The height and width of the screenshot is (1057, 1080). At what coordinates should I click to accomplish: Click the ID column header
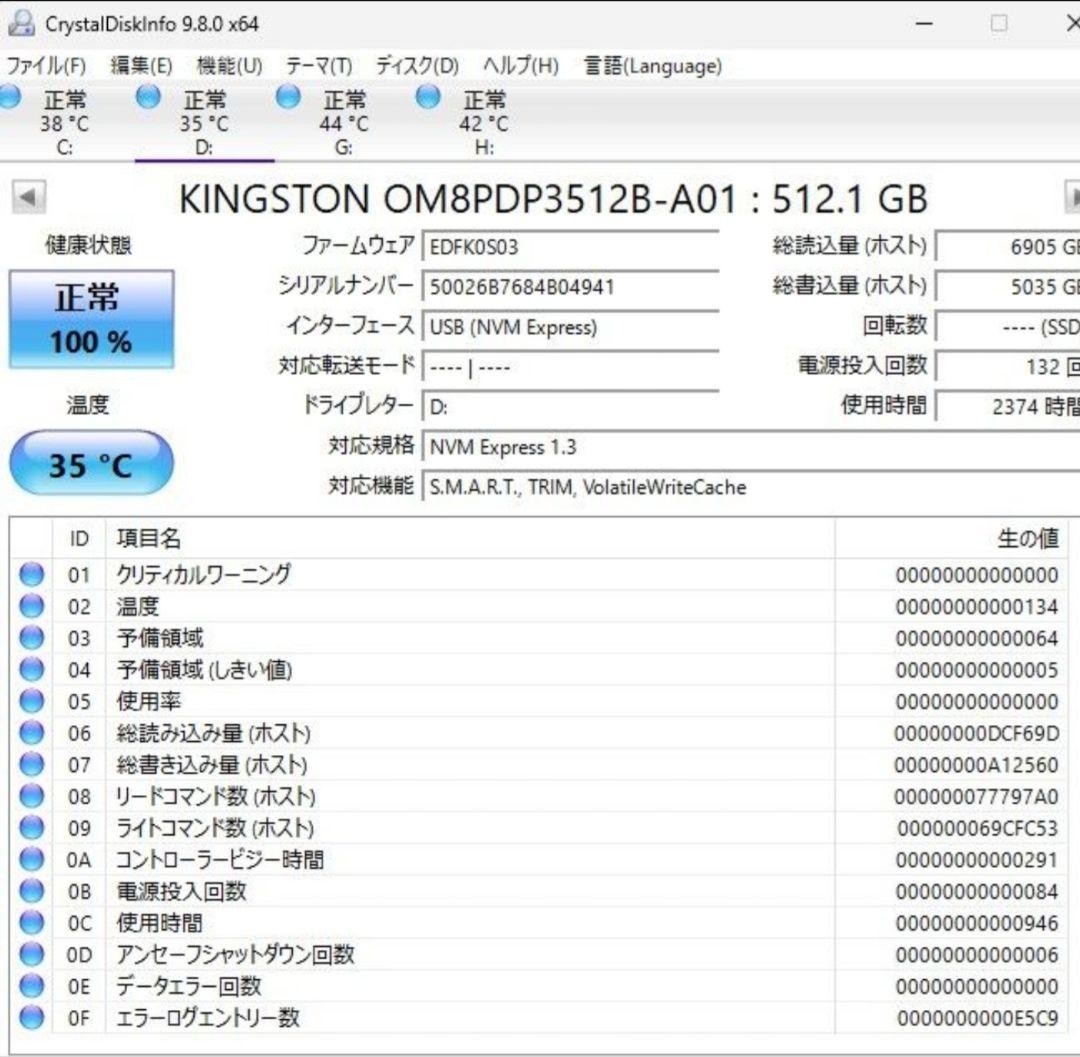coord(79,538)
